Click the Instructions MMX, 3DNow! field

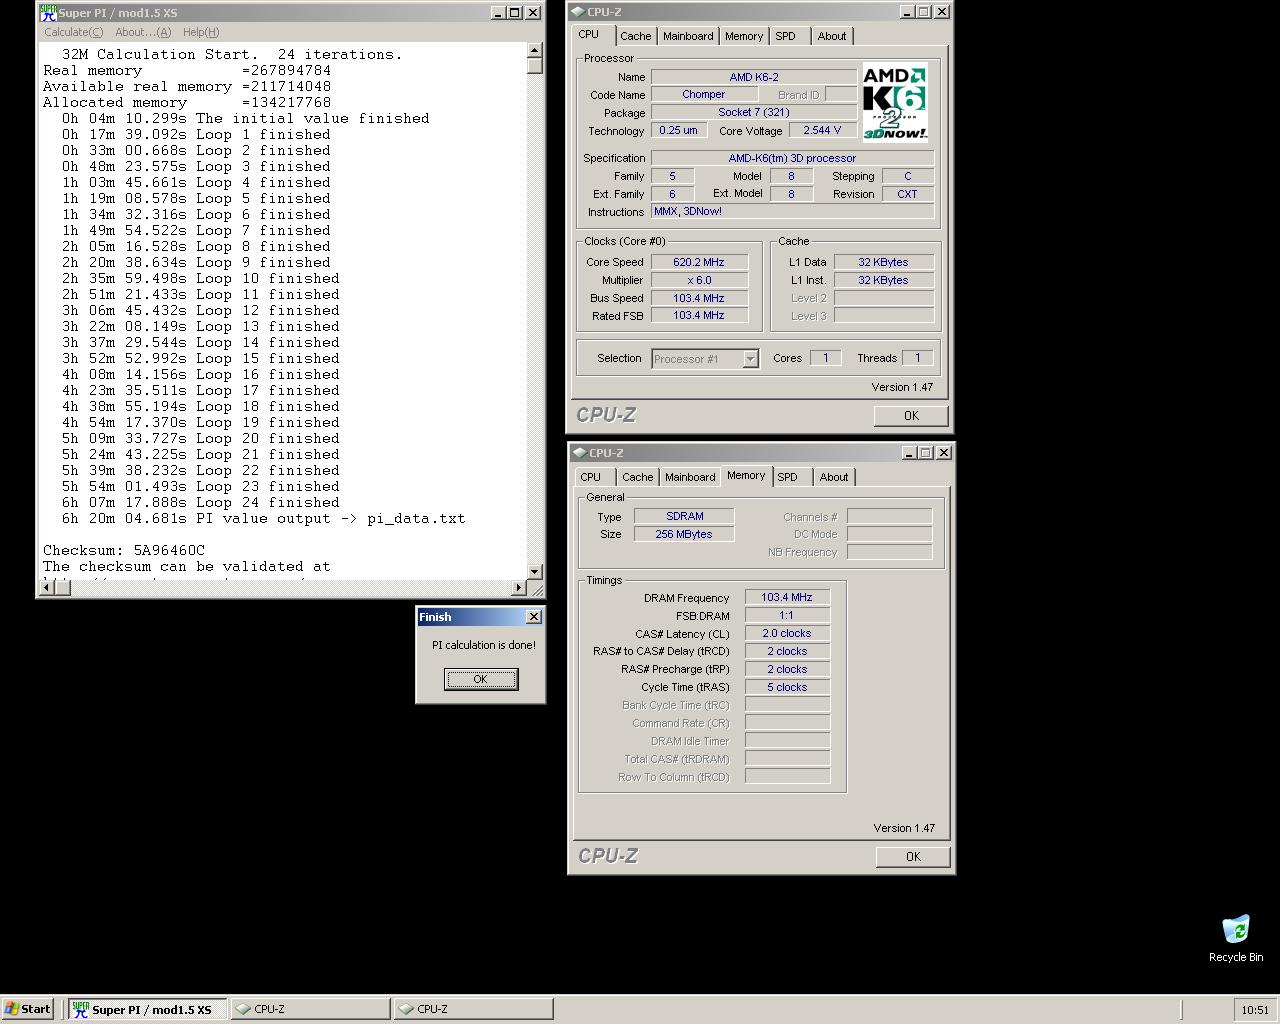pos(792,212)
